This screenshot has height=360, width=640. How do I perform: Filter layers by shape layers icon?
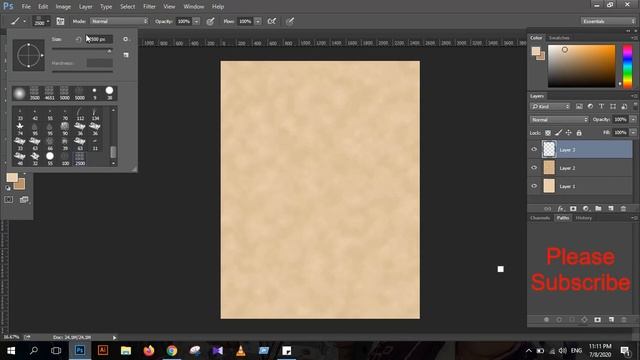point(613,107)
